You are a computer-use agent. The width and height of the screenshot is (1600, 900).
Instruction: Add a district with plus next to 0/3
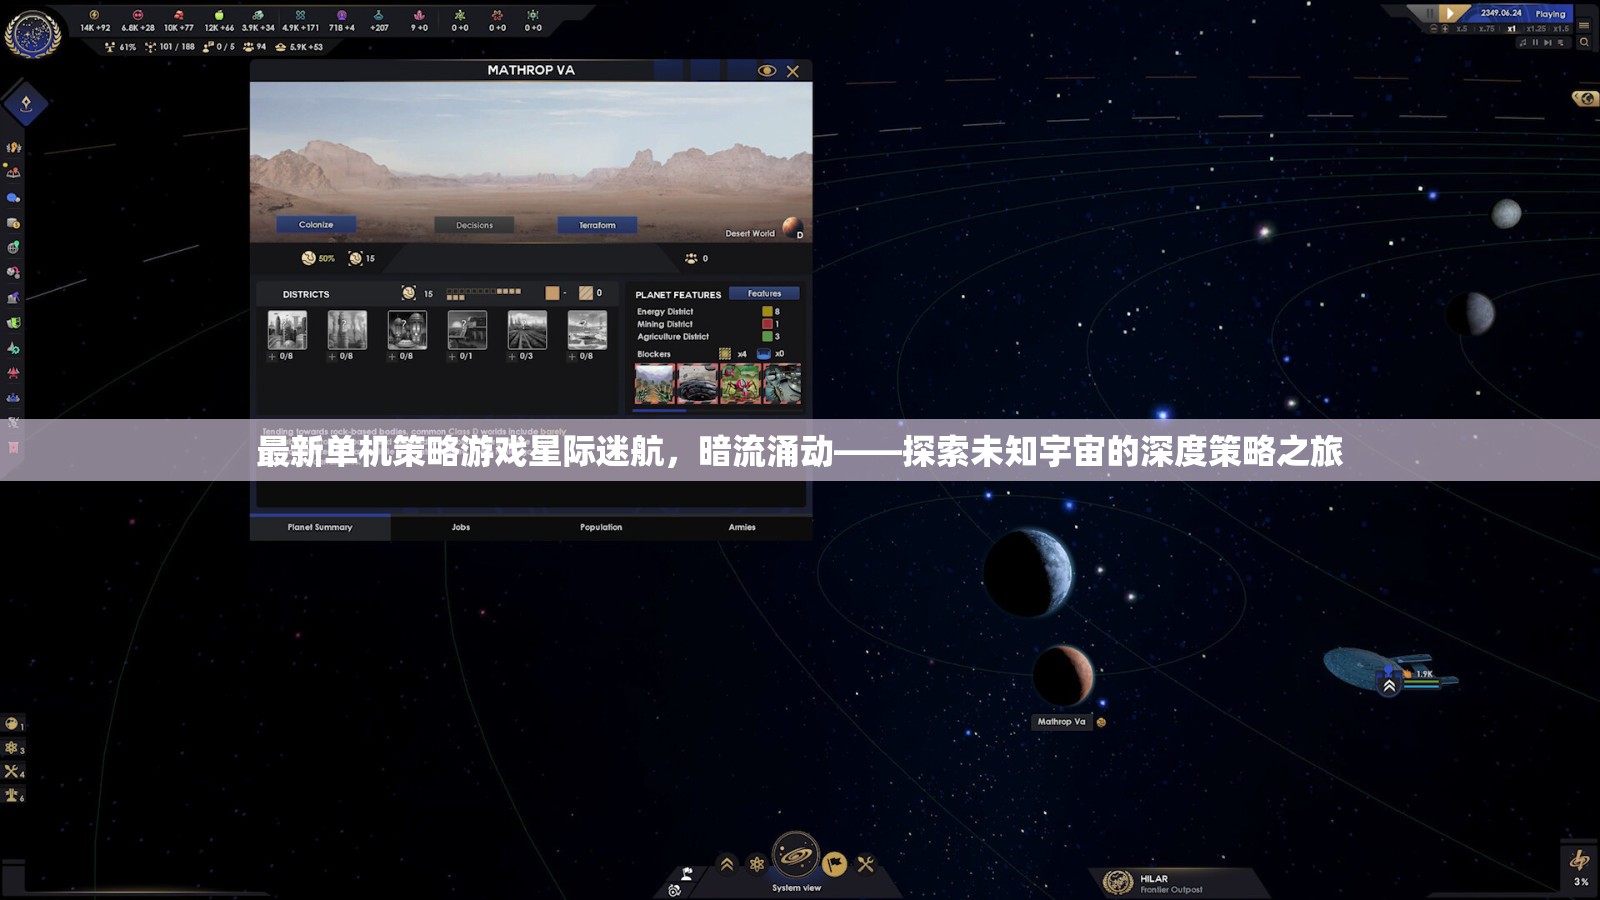tap(512, 356)
